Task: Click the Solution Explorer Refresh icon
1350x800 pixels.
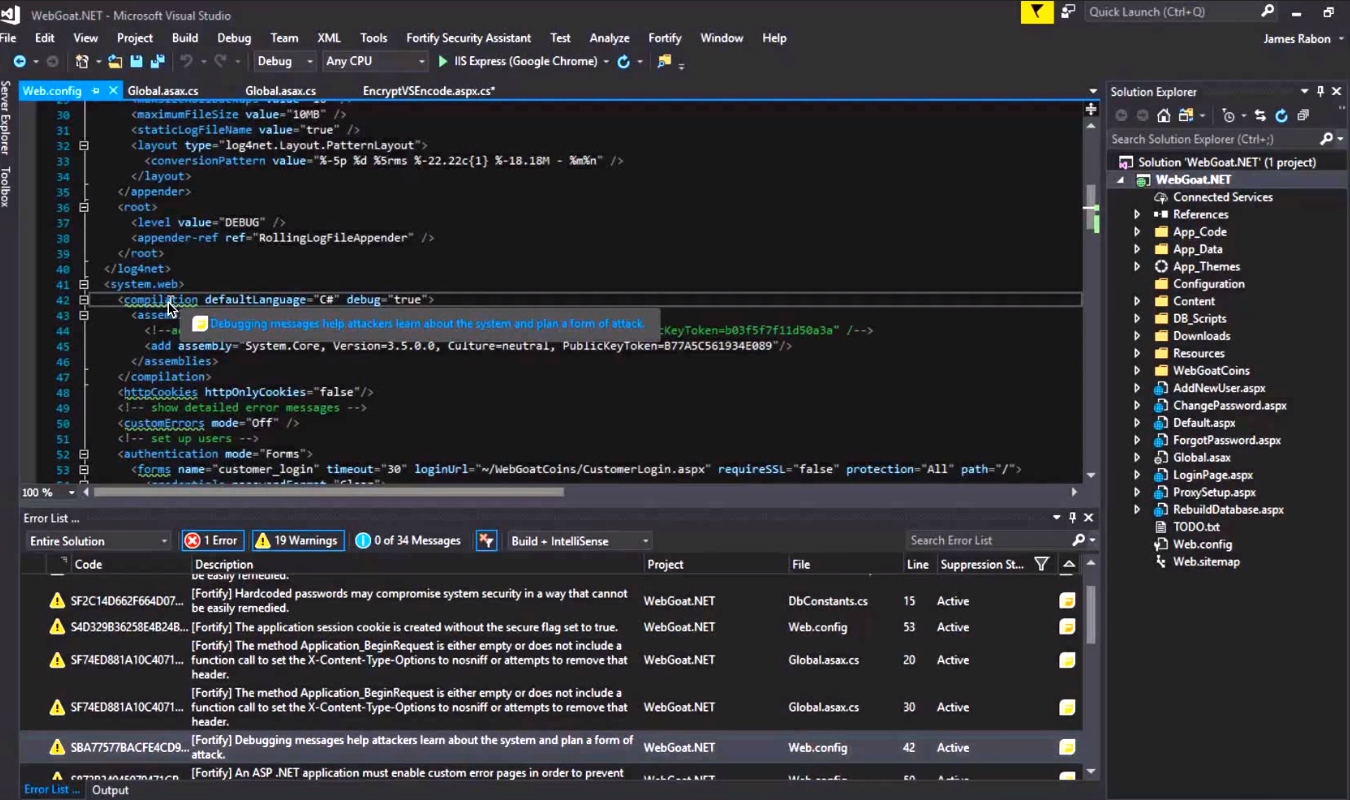Action: pos(1281,116)
